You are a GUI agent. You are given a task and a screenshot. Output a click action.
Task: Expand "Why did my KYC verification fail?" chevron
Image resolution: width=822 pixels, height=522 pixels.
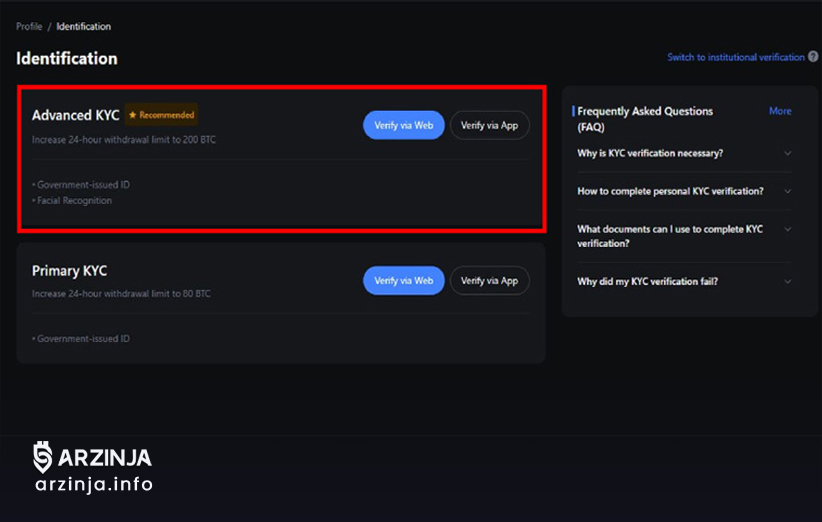[788, 282]
